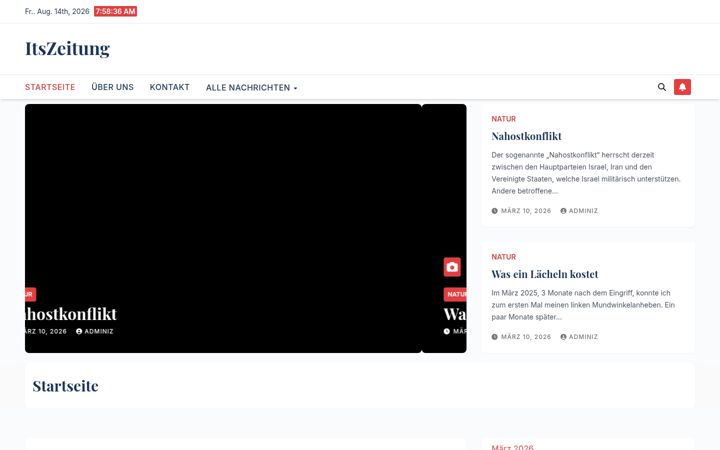Viewport: 720px width, 450px height.
Task: Click Natur category above Was ein Lächeln kostet
Action: [504, 257]
